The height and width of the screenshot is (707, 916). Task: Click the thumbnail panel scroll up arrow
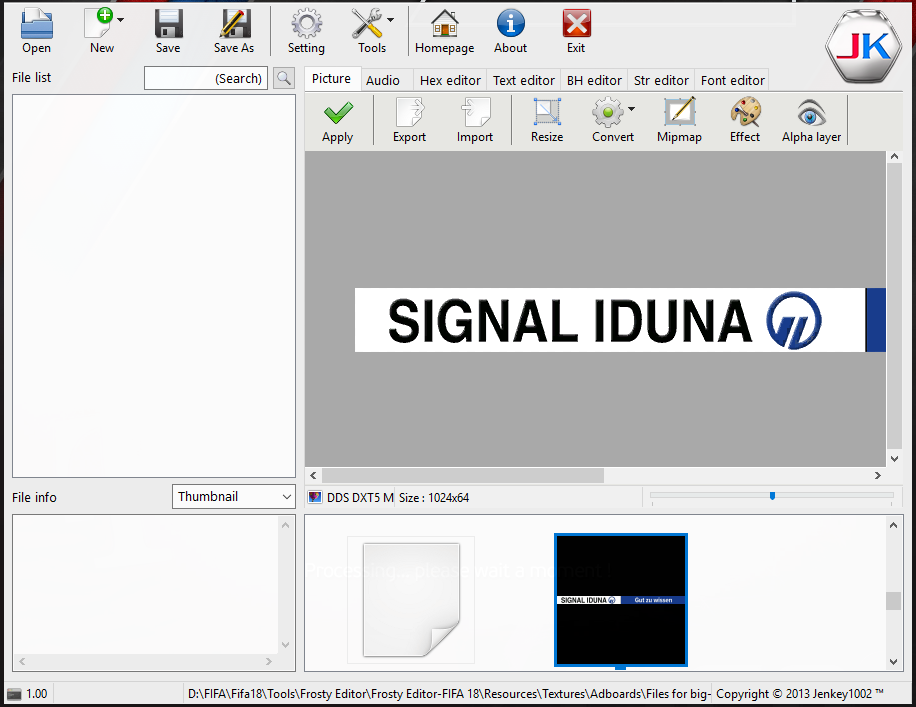[x=893, y=525]
